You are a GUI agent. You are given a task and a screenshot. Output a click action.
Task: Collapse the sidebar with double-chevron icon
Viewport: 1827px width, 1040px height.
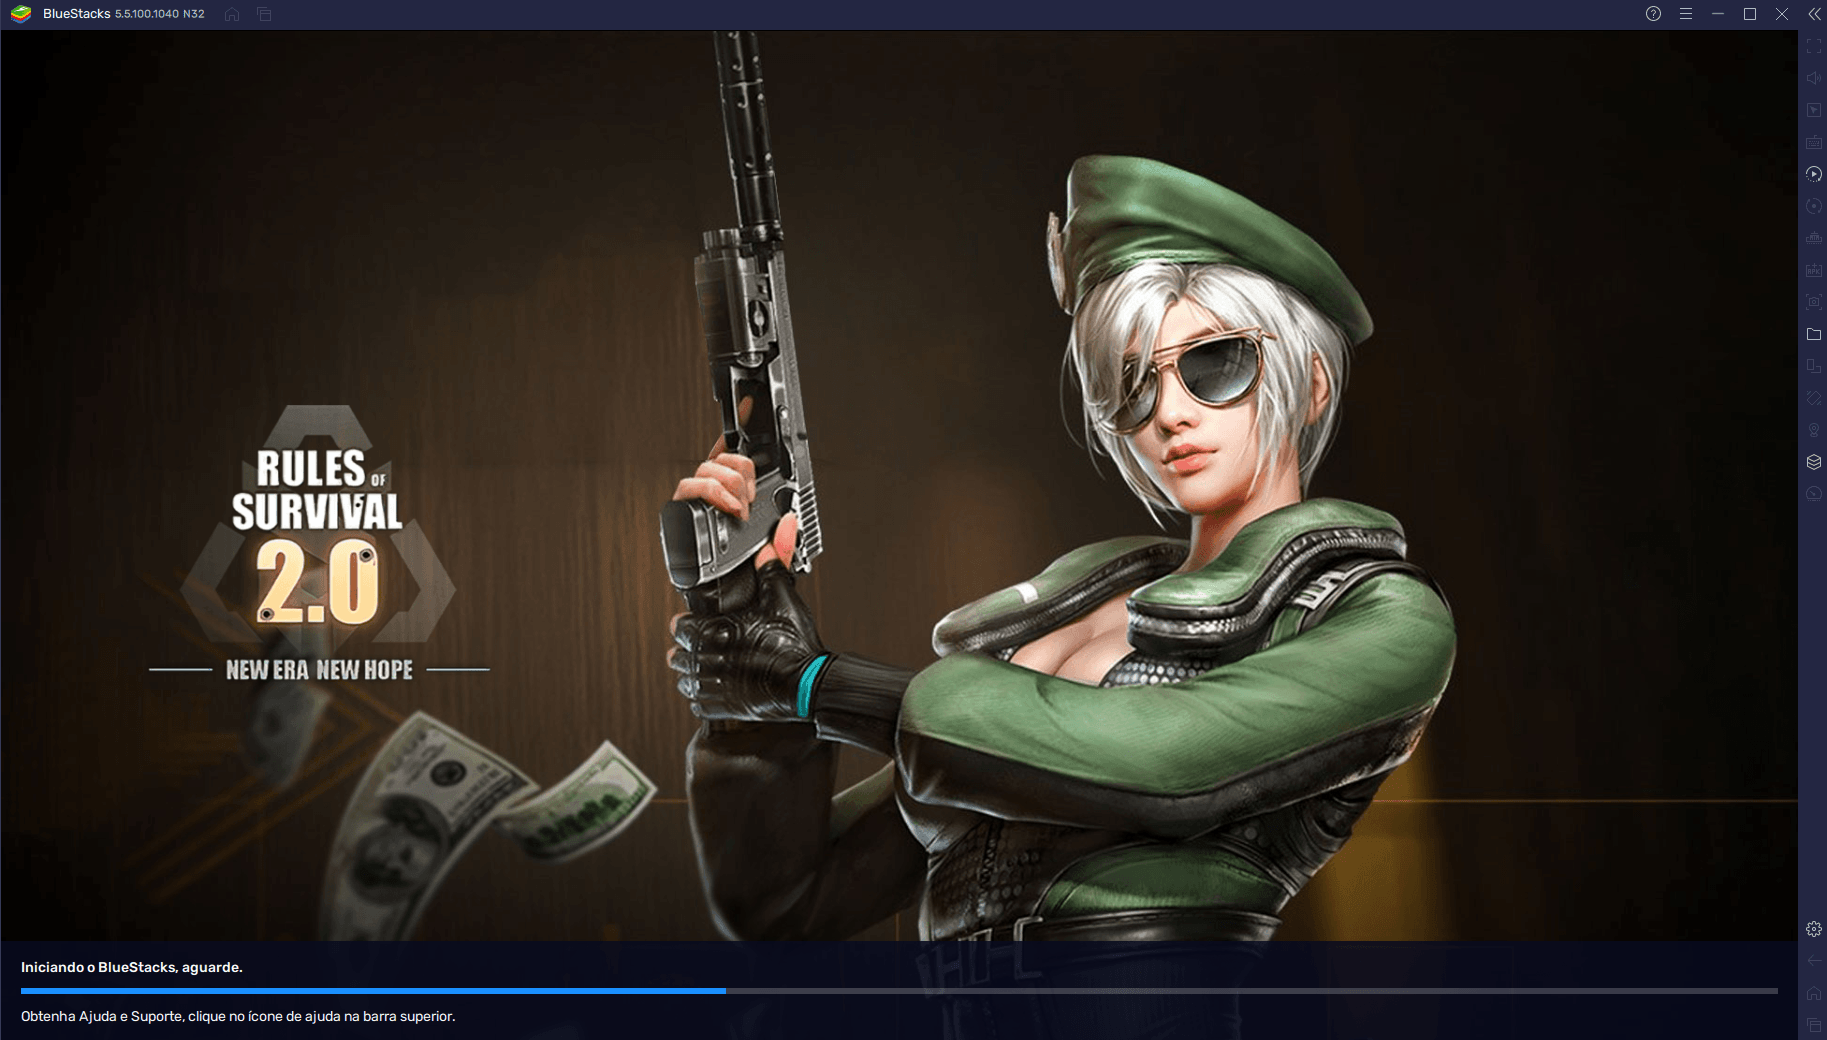coord(1814,14)
